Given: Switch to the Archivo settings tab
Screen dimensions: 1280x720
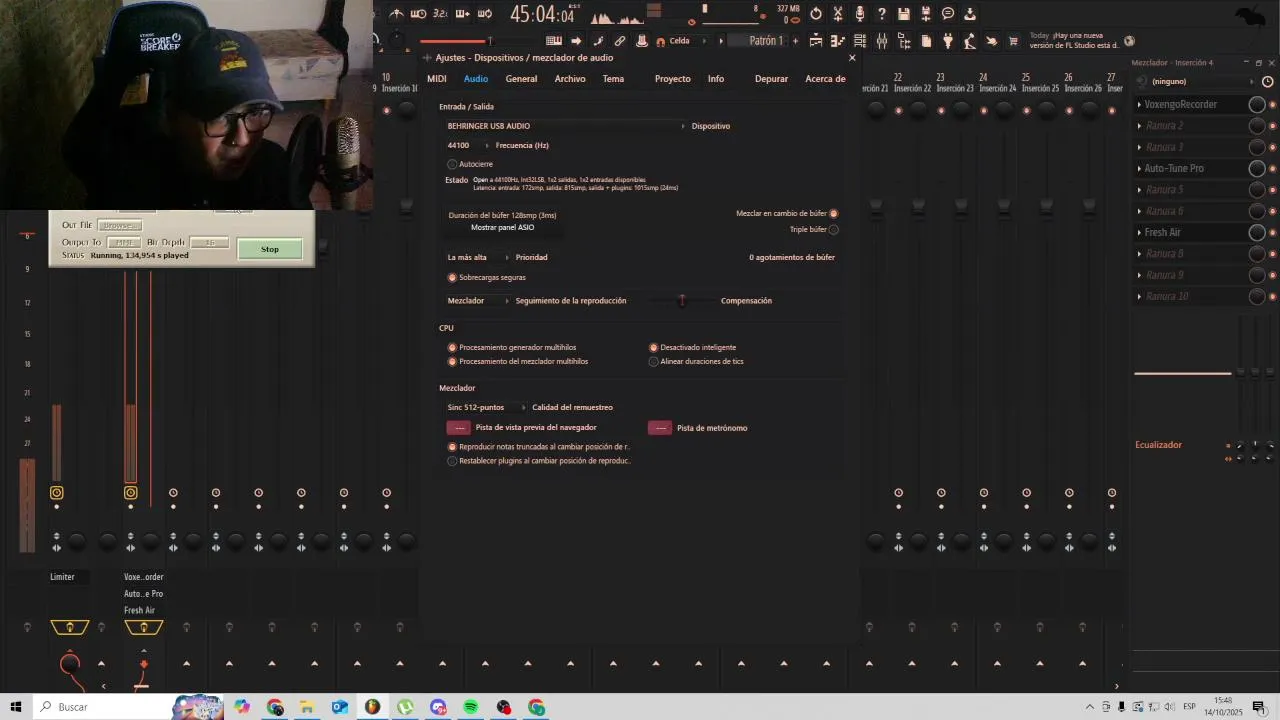Looking at the screenshot, I should click(x=570, y=79).
